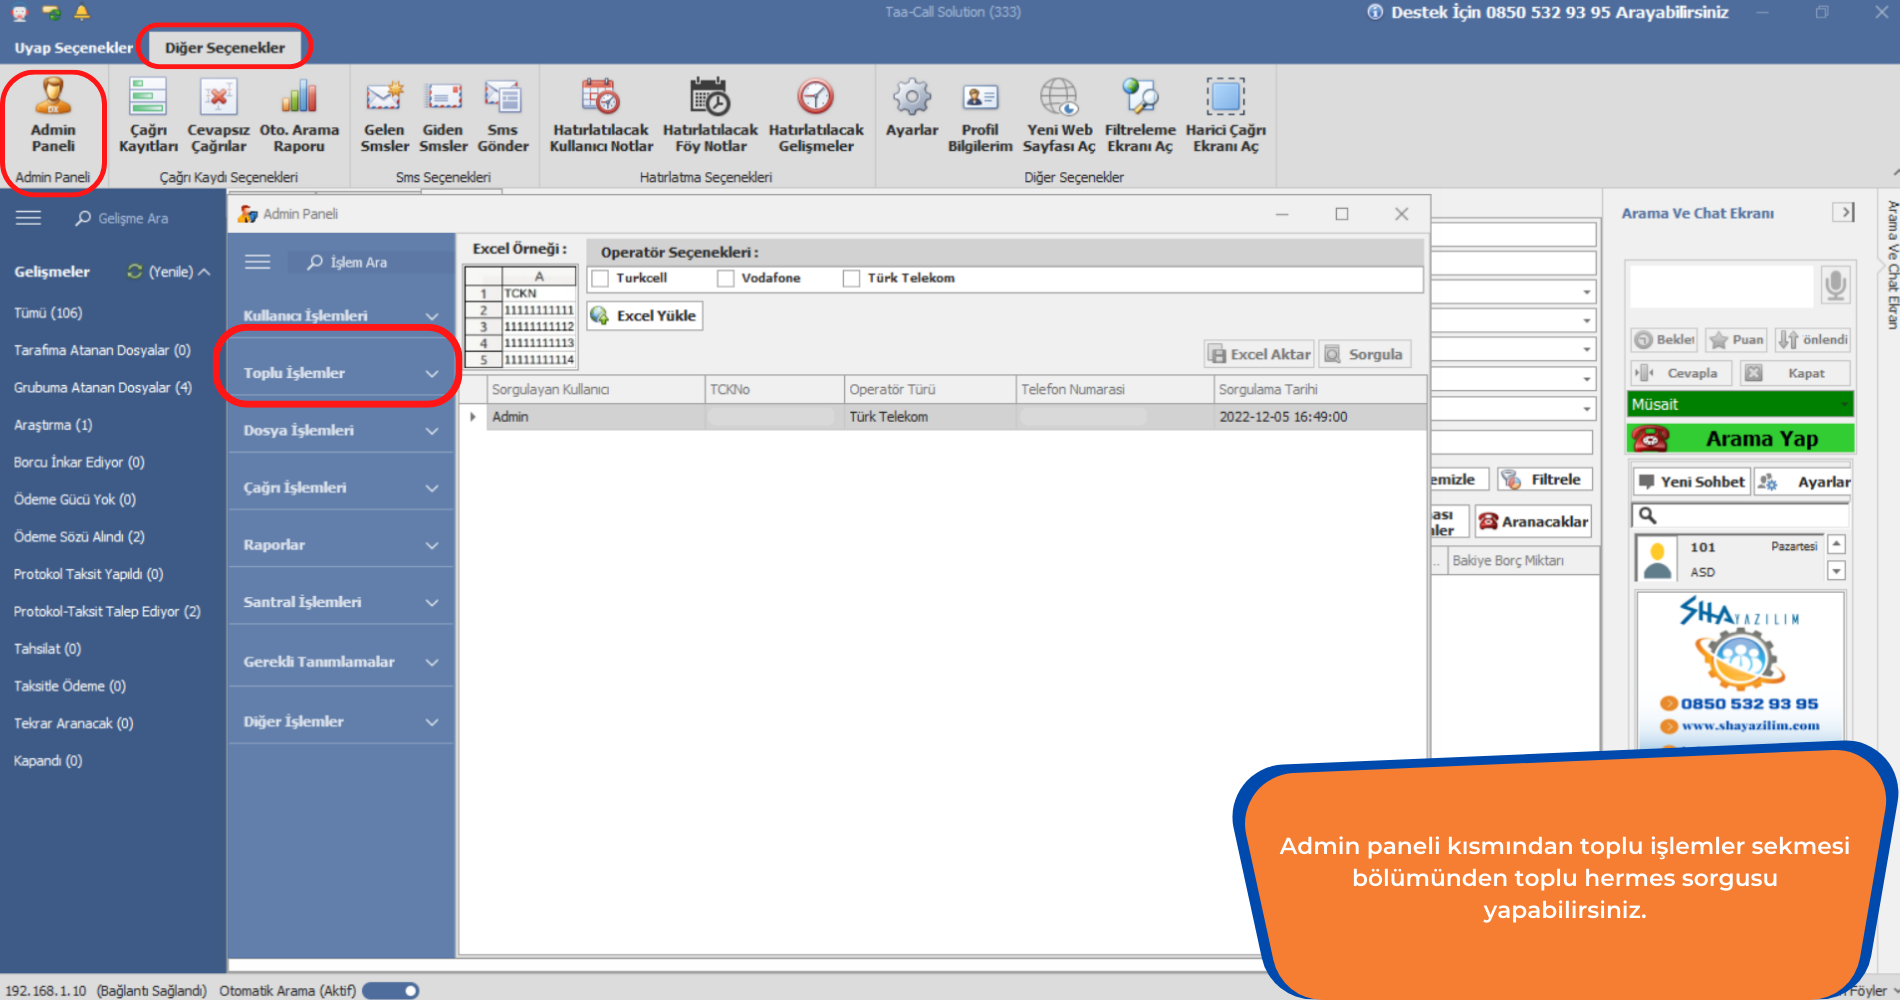Expand Toplu İşlemler section
1900x1000 pixels.
tap(341, 373)
